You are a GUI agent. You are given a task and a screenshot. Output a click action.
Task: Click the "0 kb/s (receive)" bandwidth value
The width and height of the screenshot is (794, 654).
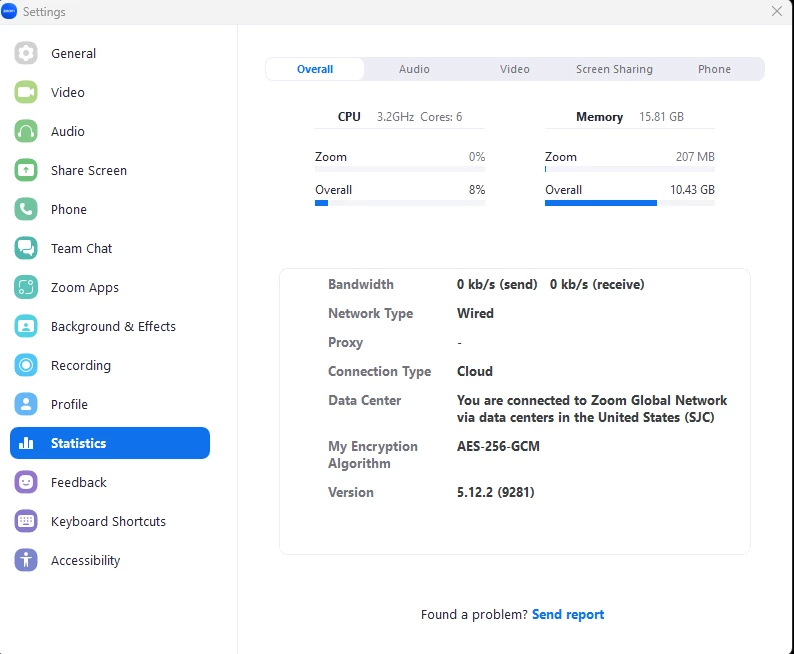coord(597,284)
